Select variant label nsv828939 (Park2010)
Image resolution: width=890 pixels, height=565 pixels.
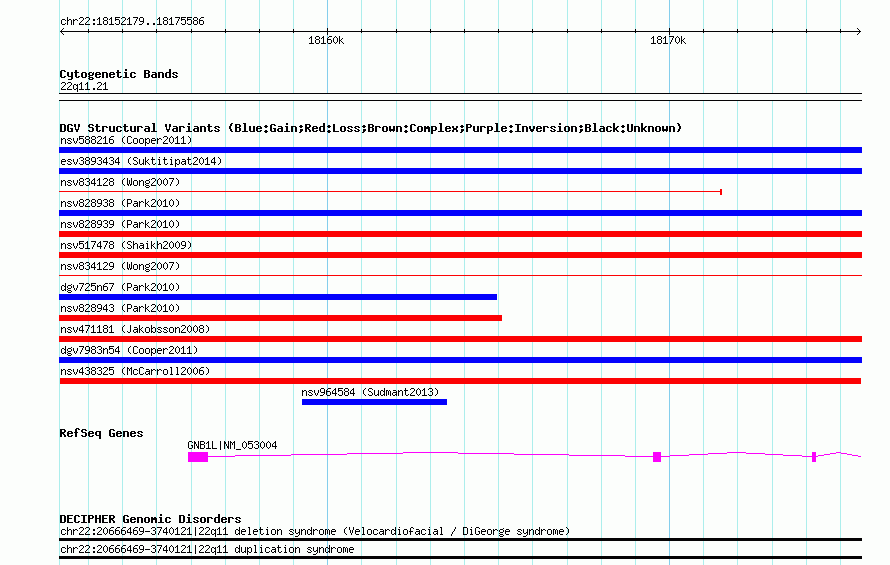(x=120, y=224)
